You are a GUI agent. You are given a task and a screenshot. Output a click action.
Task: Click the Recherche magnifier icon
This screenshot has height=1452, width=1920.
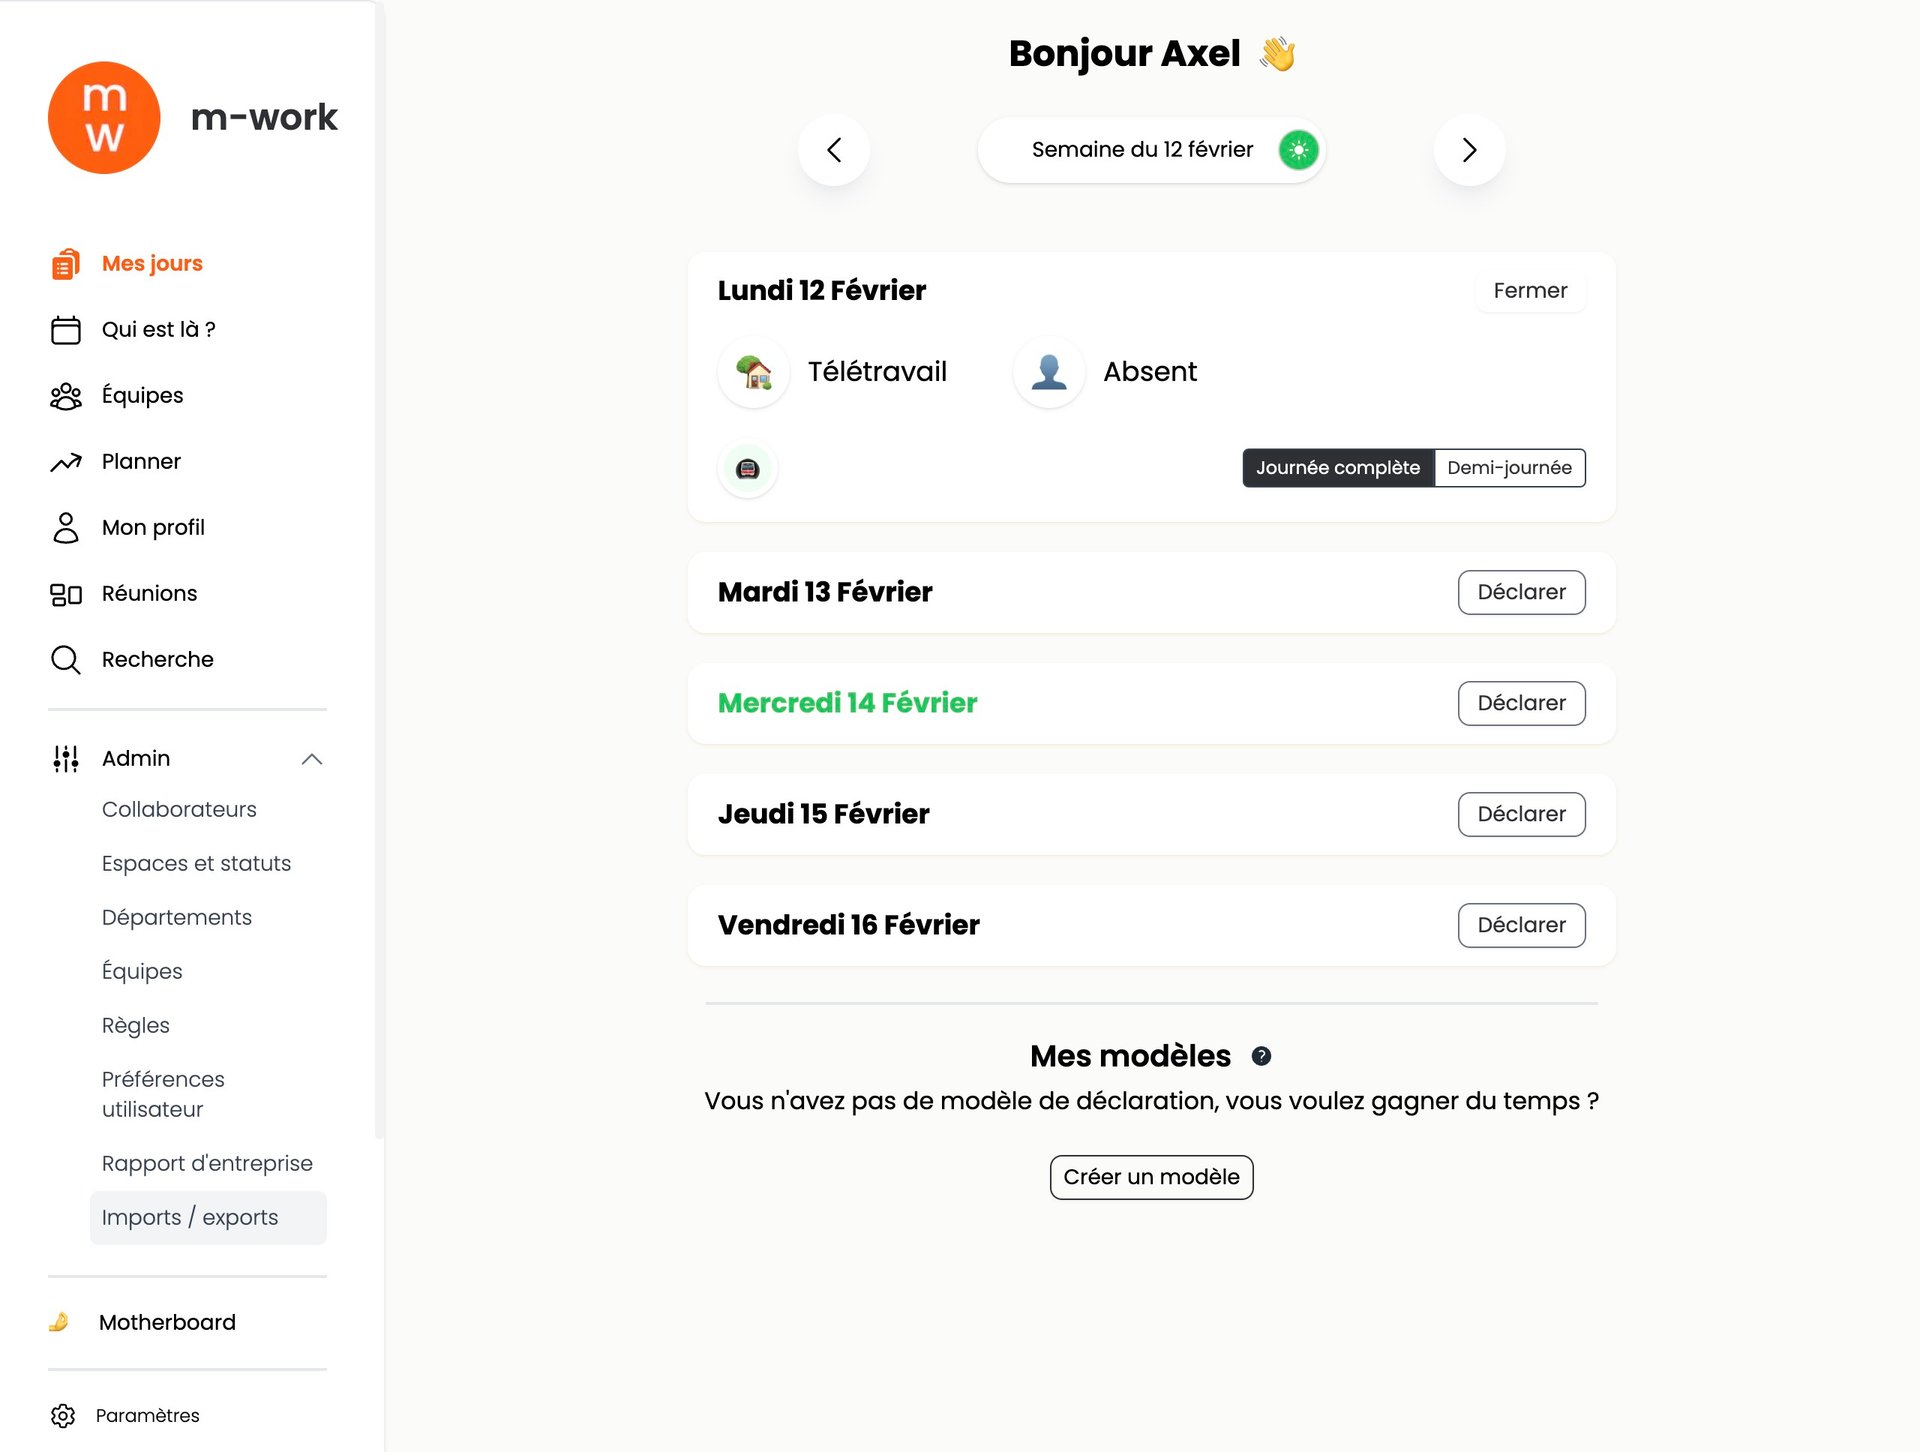pyautogui.click(x=66, y=660)
